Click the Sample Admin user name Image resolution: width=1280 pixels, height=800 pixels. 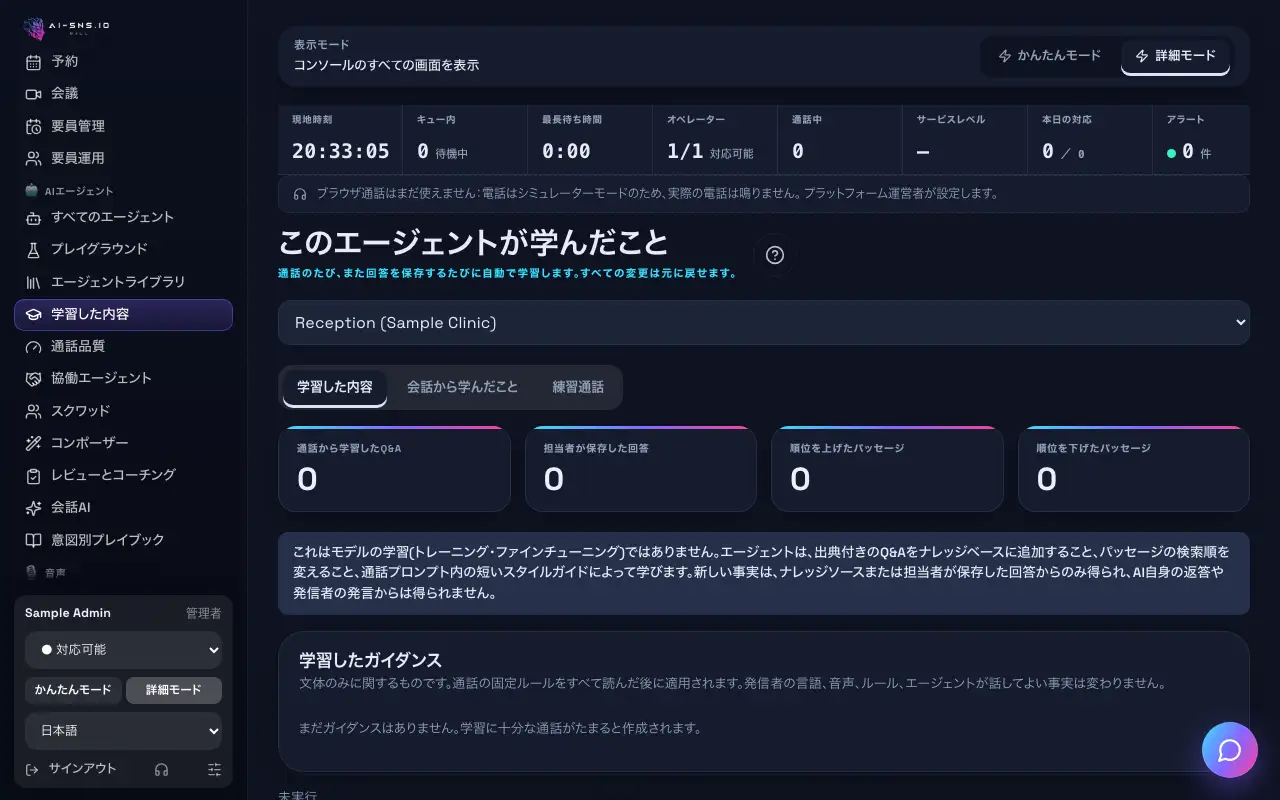point(68,613)
